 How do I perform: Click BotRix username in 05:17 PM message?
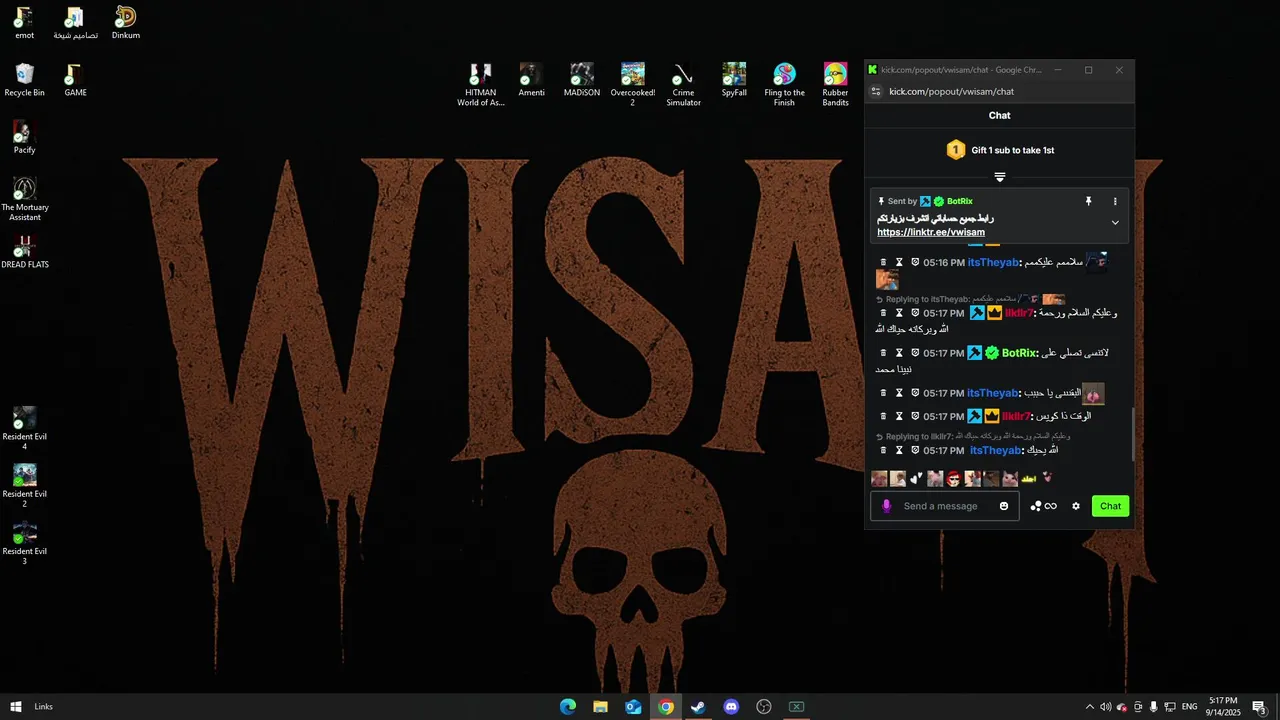[1019, 353]
